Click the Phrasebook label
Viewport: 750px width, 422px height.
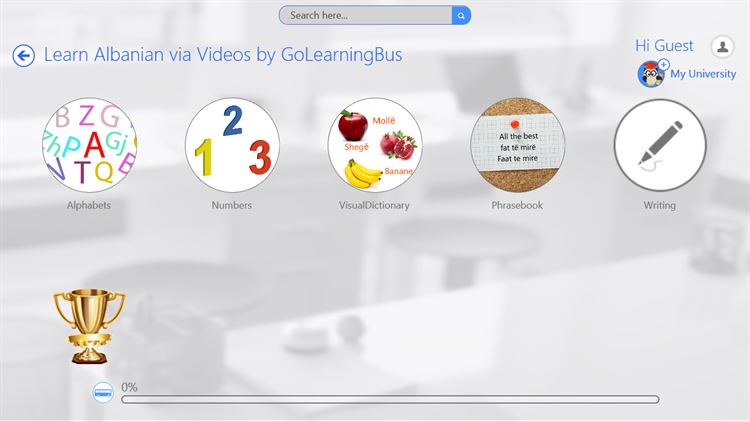[517, 205]
